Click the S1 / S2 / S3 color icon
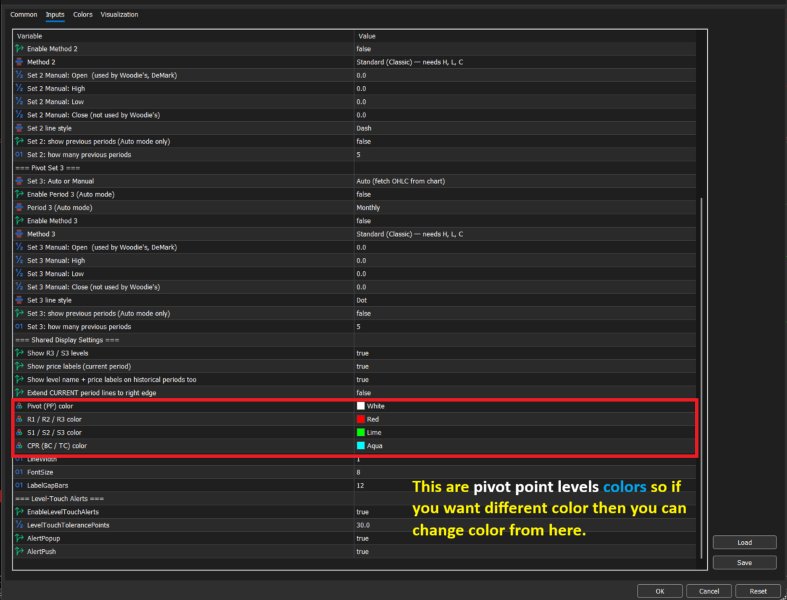Screen dimensions: 787x600 coord(19,432)
